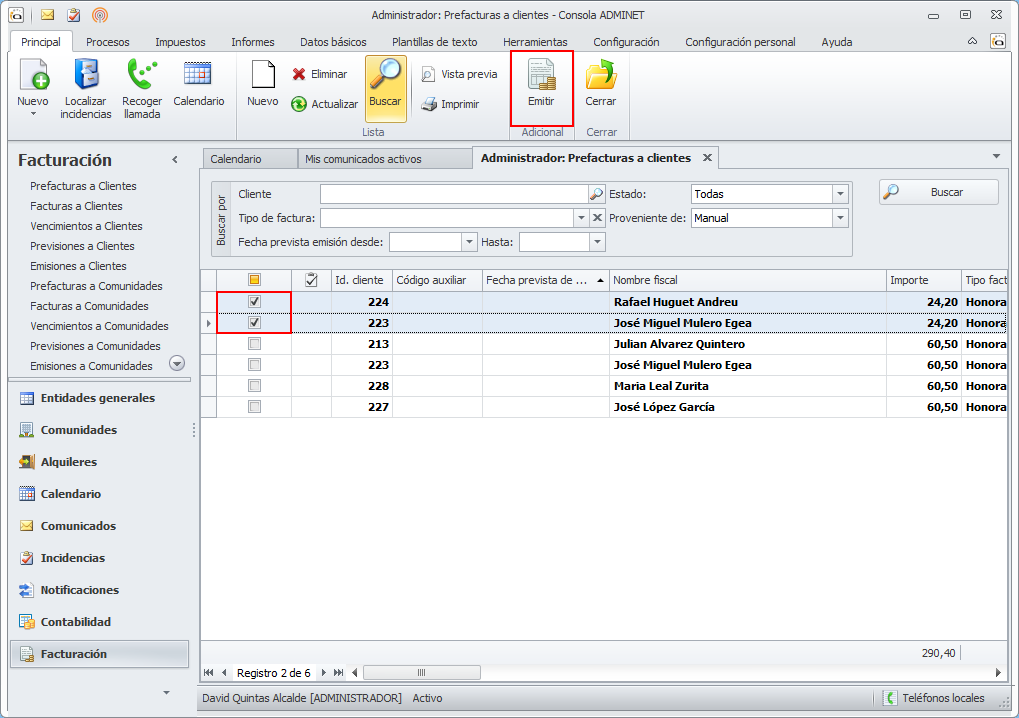This screenshot has height=718, width=1019.
Task: Toggle the select-all checkbox in the grid header
Action: click(x=254, y=280)
